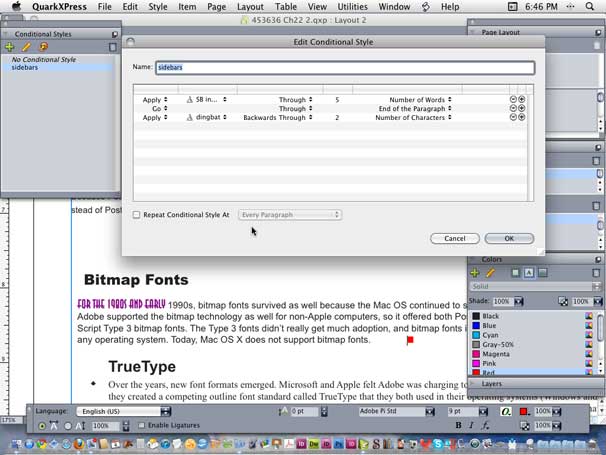606x455 pixels.
Task: Click the duplicate icon in Conditional Styles palette
Action: 43,47
